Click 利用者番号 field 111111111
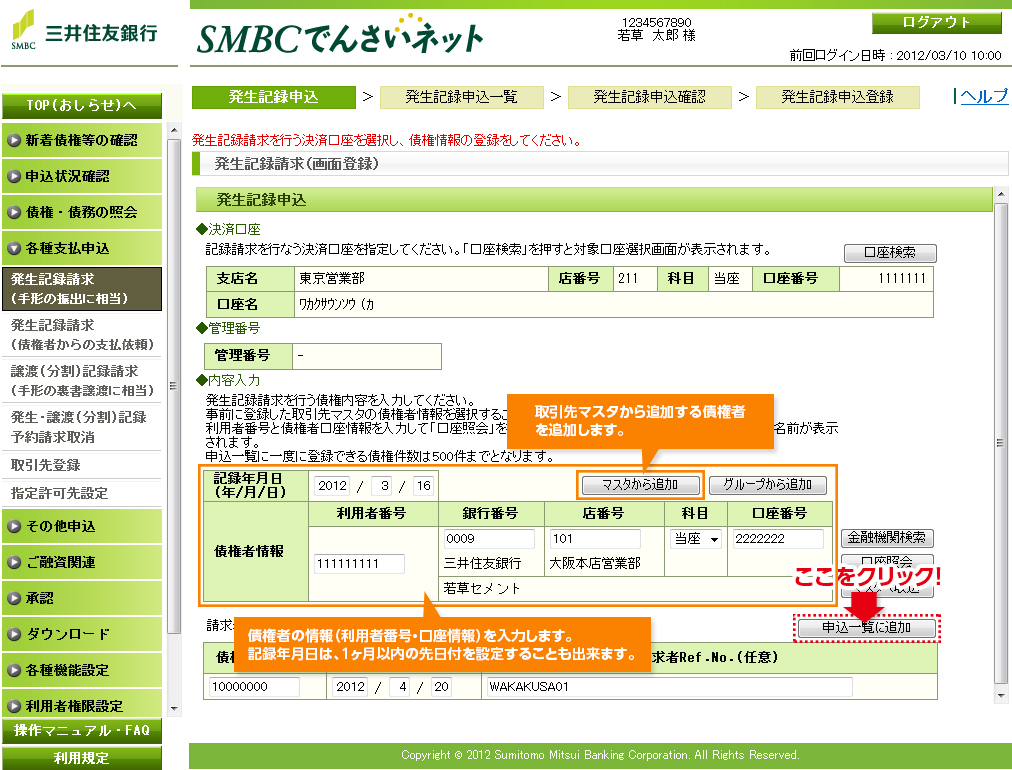 point(359,563)
